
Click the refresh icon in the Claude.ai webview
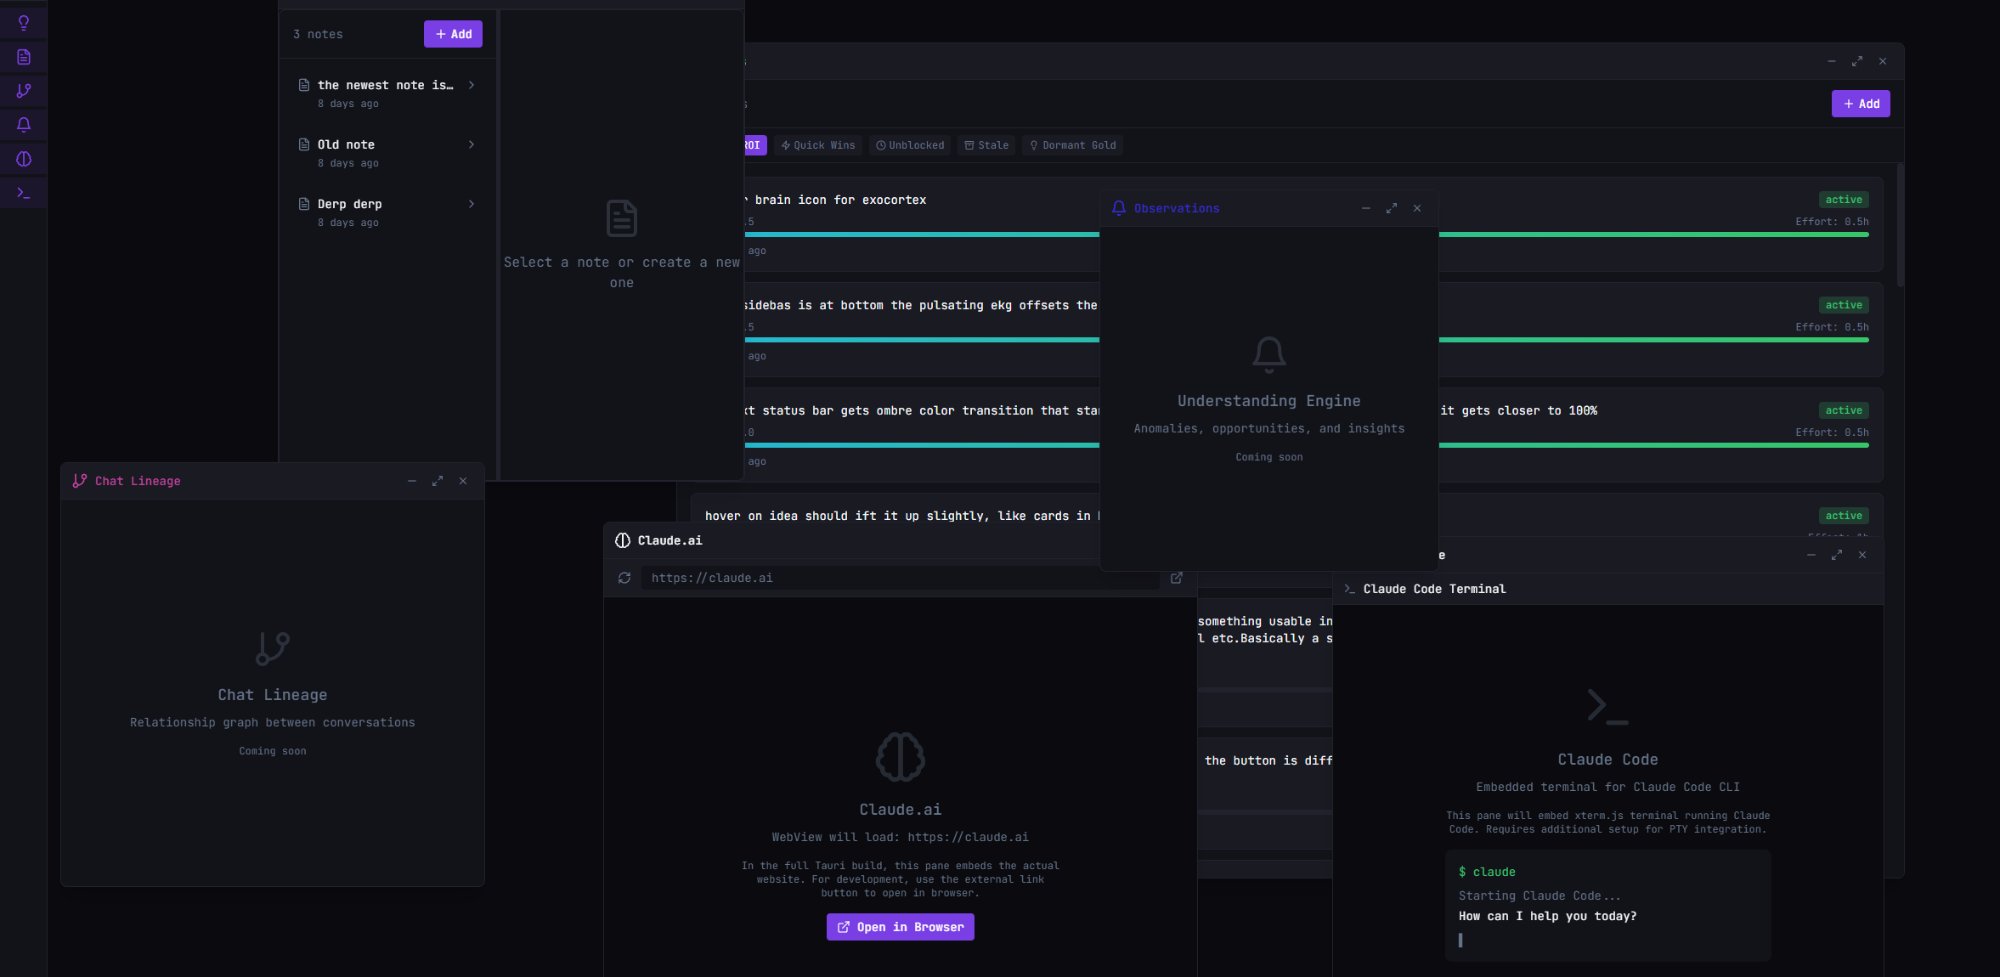pyautogui.click(x=624, y=578)
